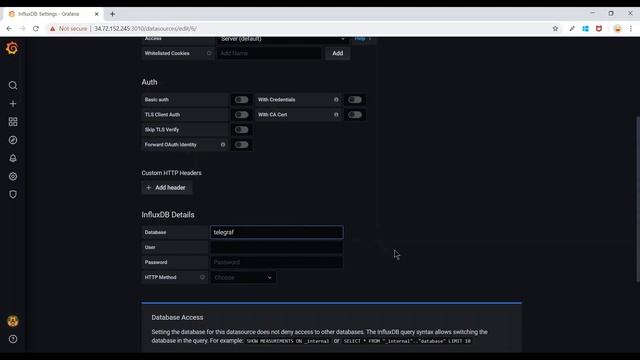Image resolution: width=640 pixels, height=360 pixels.
Task: Show With CA Cert info icon
Action: point(336,115)
